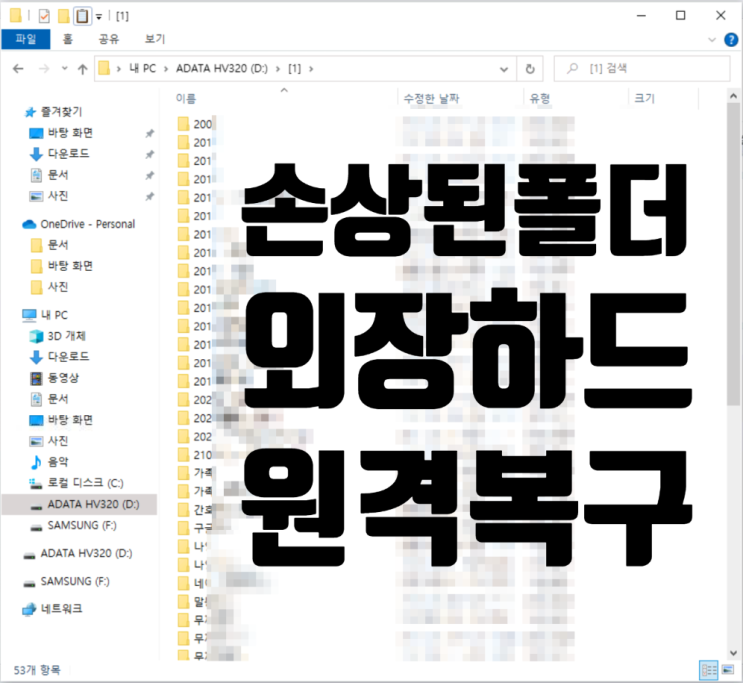Go up one folder level
Screen dimensions: 743x683
coord(82,70)
